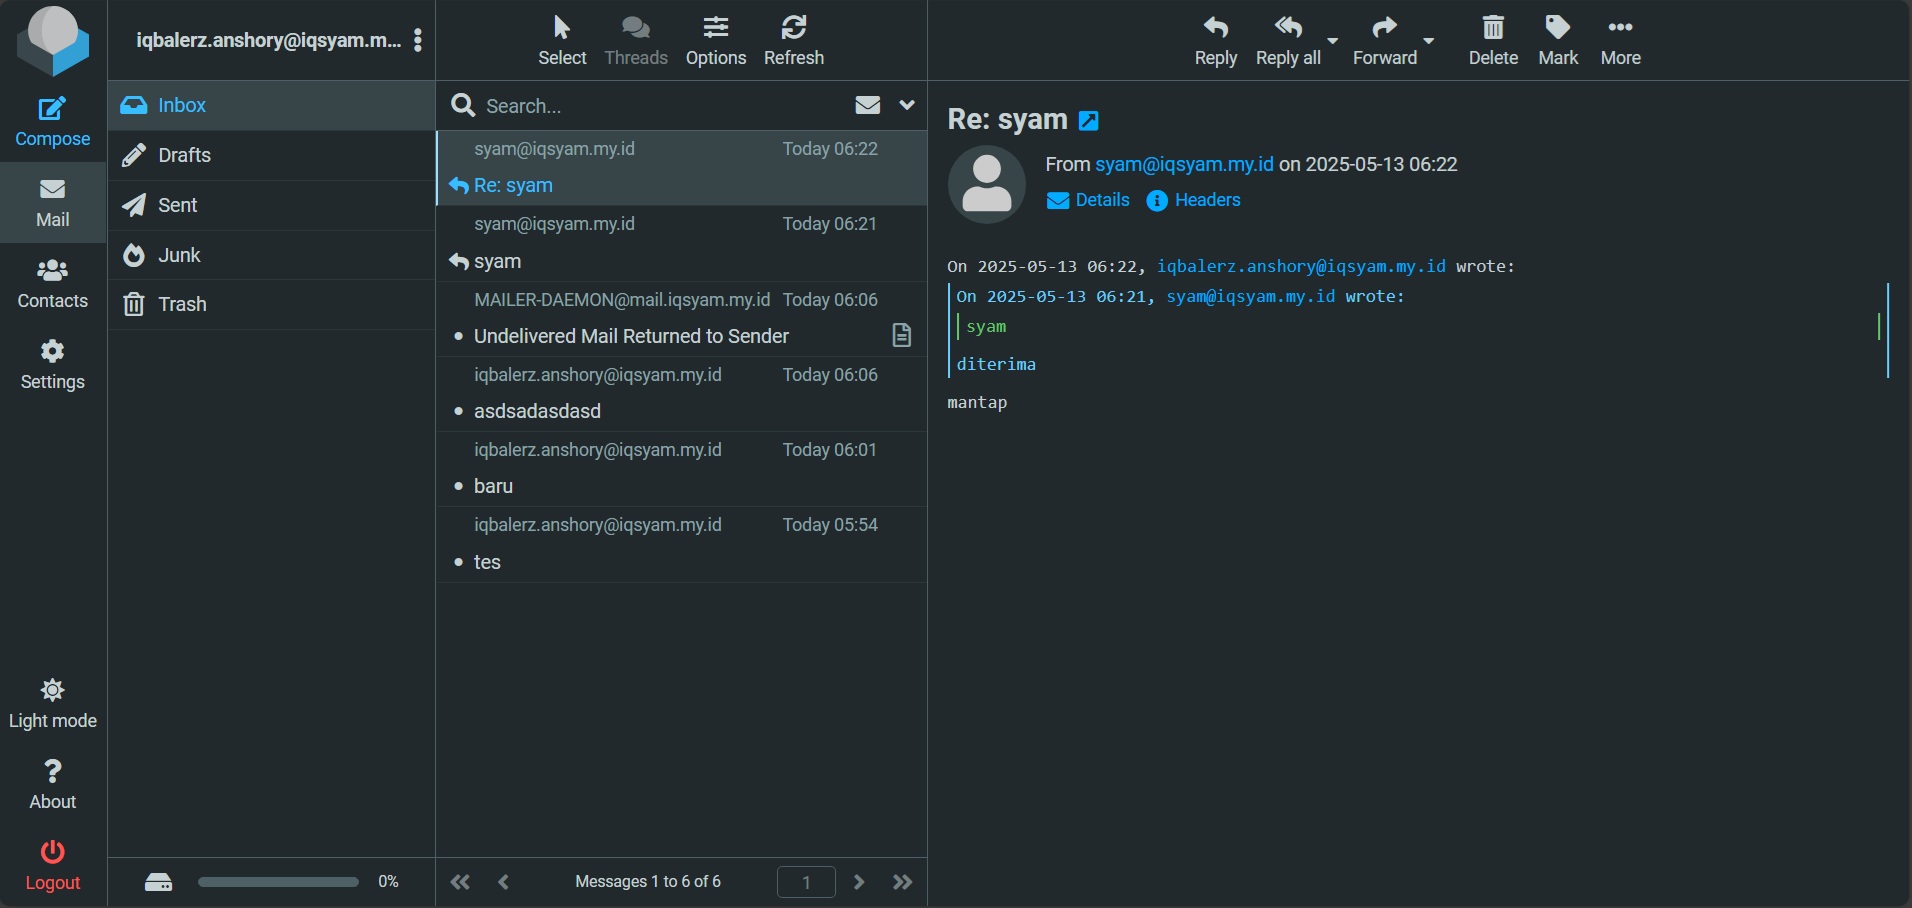Click the page number input field
The height and width of the screenshot is (908, 1912).
click(805, 882)
